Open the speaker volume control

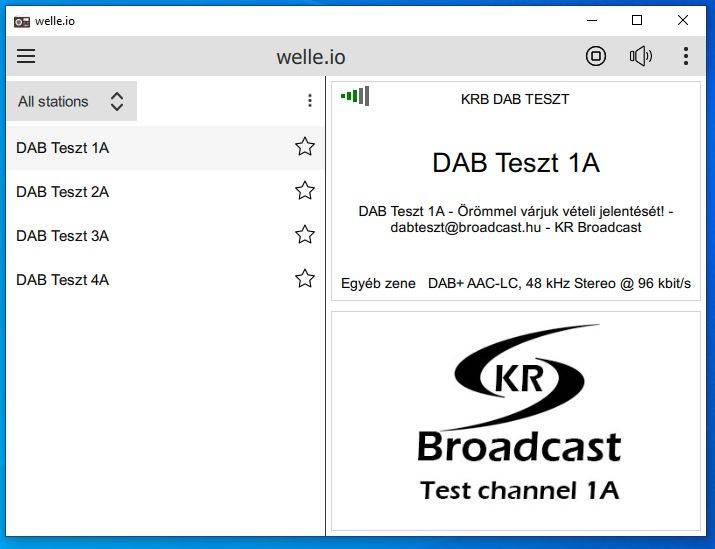pos(640,56)
